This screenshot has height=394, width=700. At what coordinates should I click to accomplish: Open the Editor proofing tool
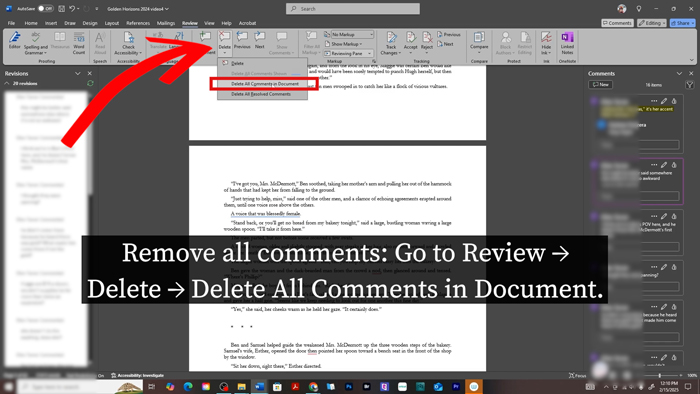(14, 40)
